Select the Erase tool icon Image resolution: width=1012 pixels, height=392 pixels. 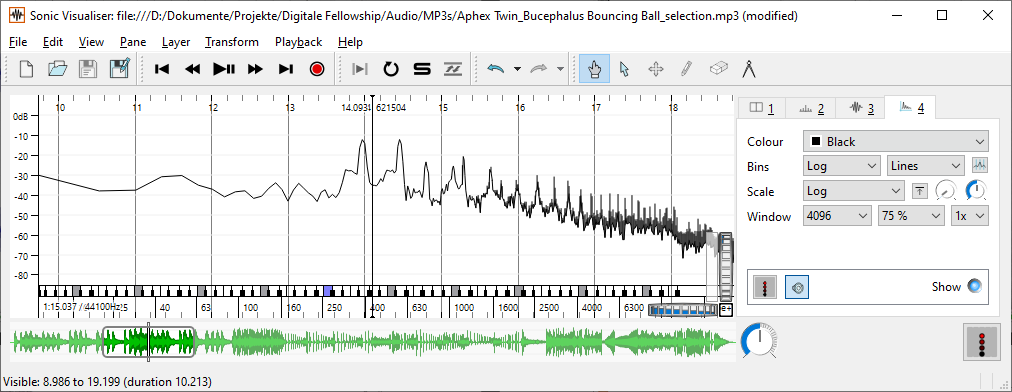[x=718, y=69]
